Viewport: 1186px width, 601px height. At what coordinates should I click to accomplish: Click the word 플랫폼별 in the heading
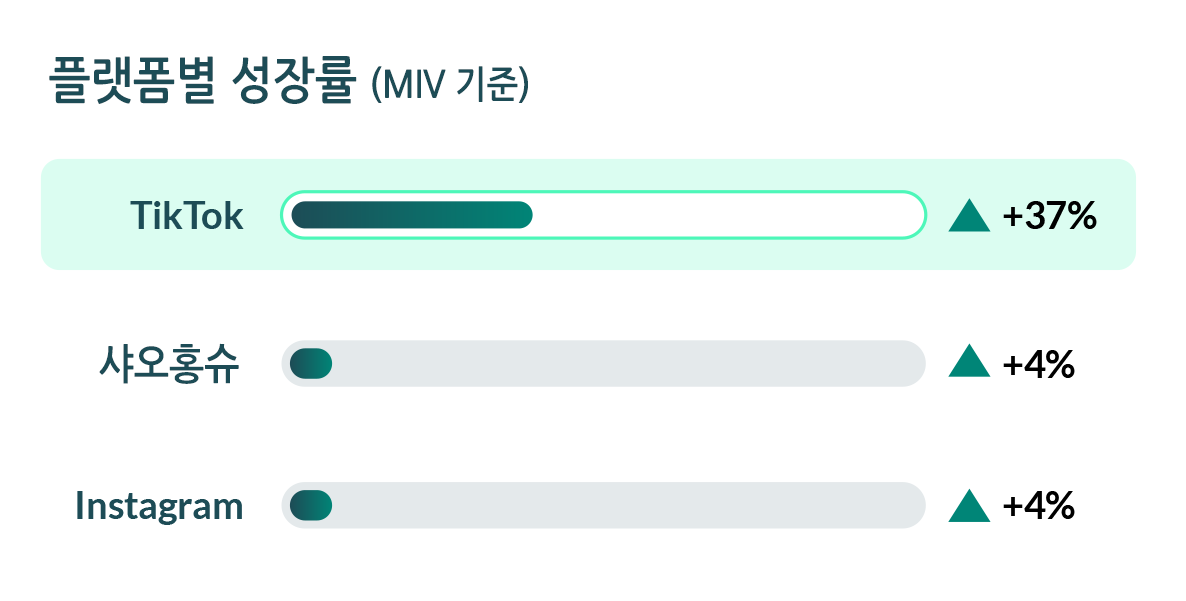pyautogui.click(x=131, y=82)
